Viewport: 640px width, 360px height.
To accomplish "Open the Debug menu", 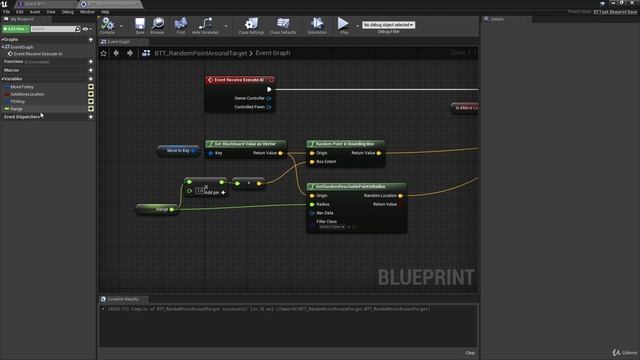I will pyautogui.click(x=67, y=12).
